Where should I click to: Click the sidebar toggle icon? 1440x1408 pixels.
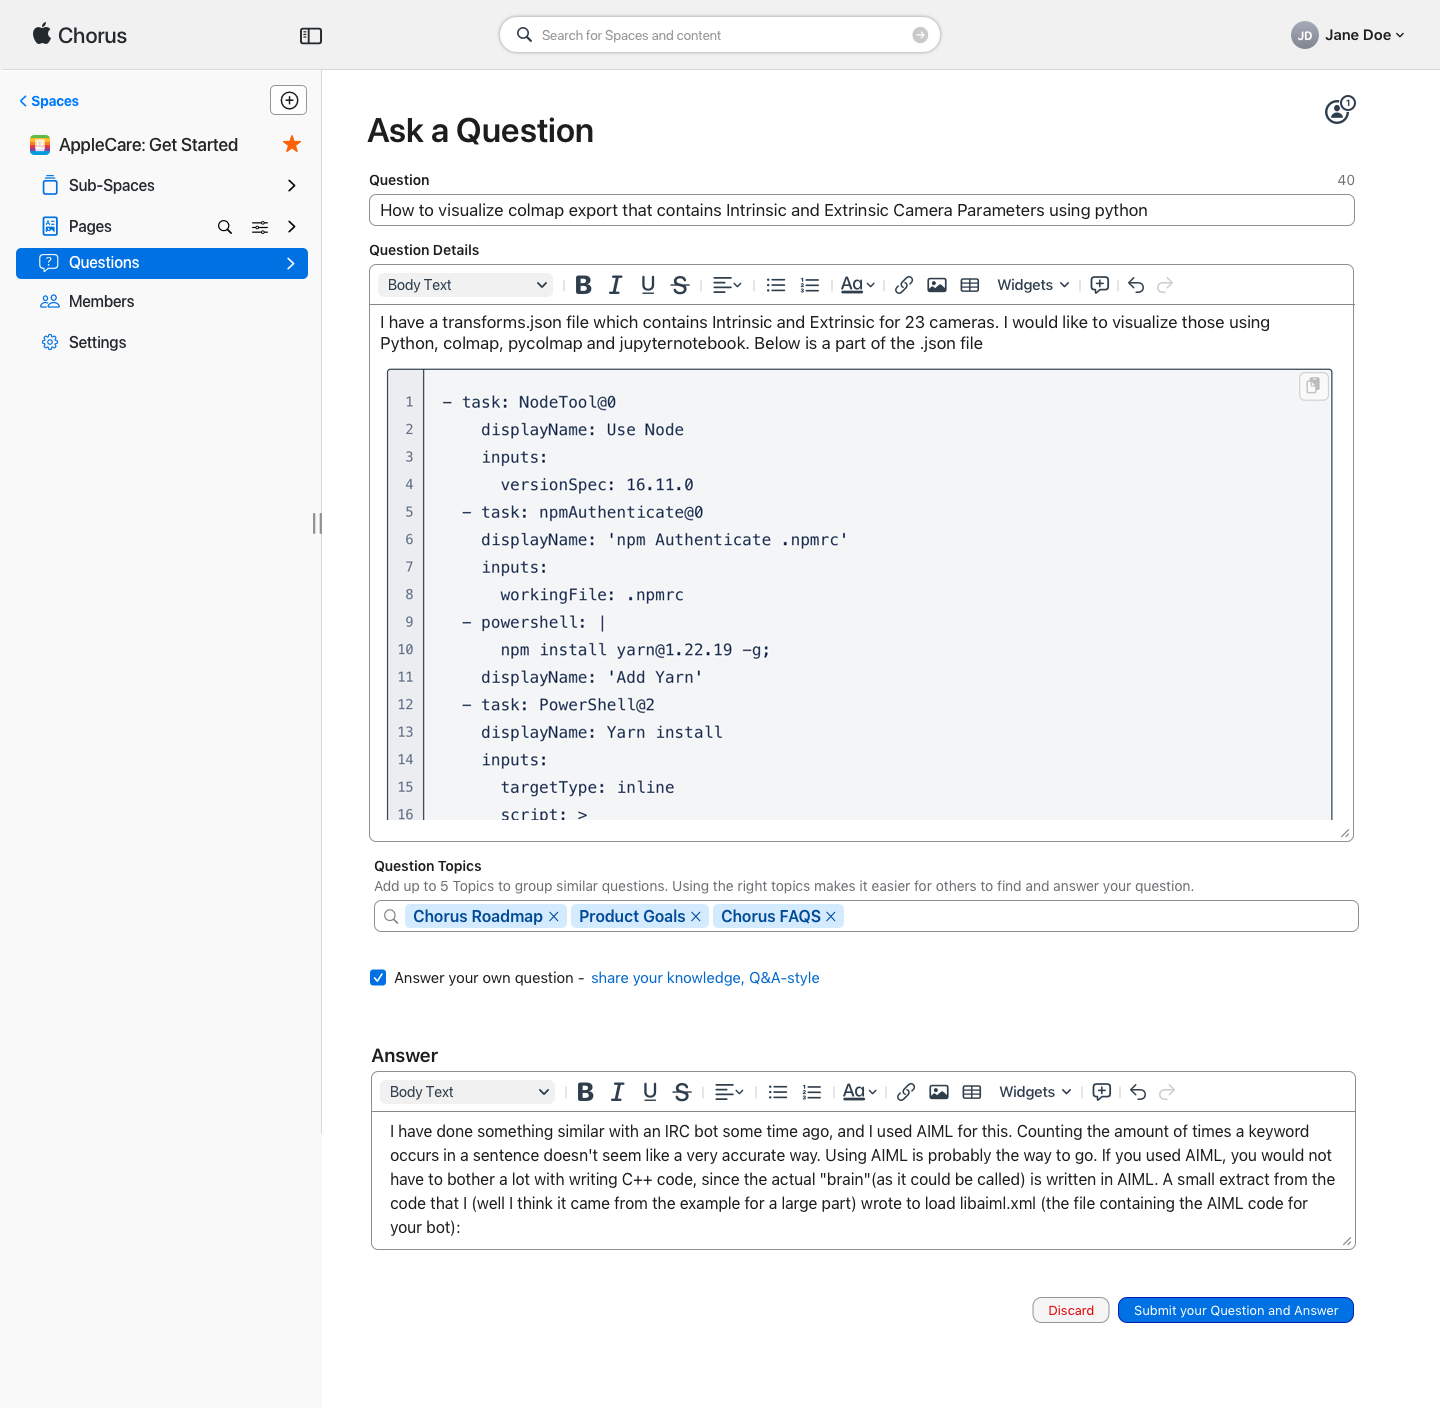(x=311, y=36)
